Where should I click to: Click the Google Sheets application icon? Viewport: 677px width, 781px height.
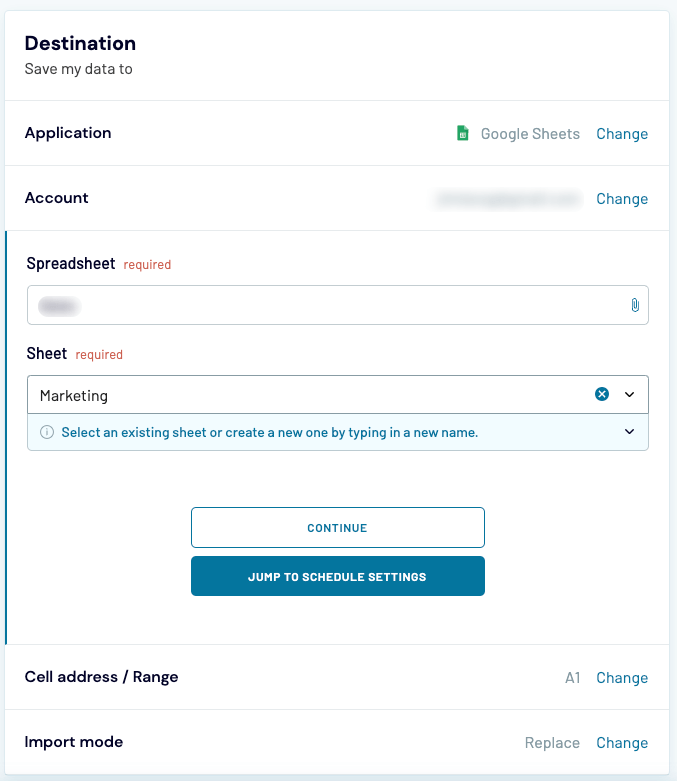462,133
